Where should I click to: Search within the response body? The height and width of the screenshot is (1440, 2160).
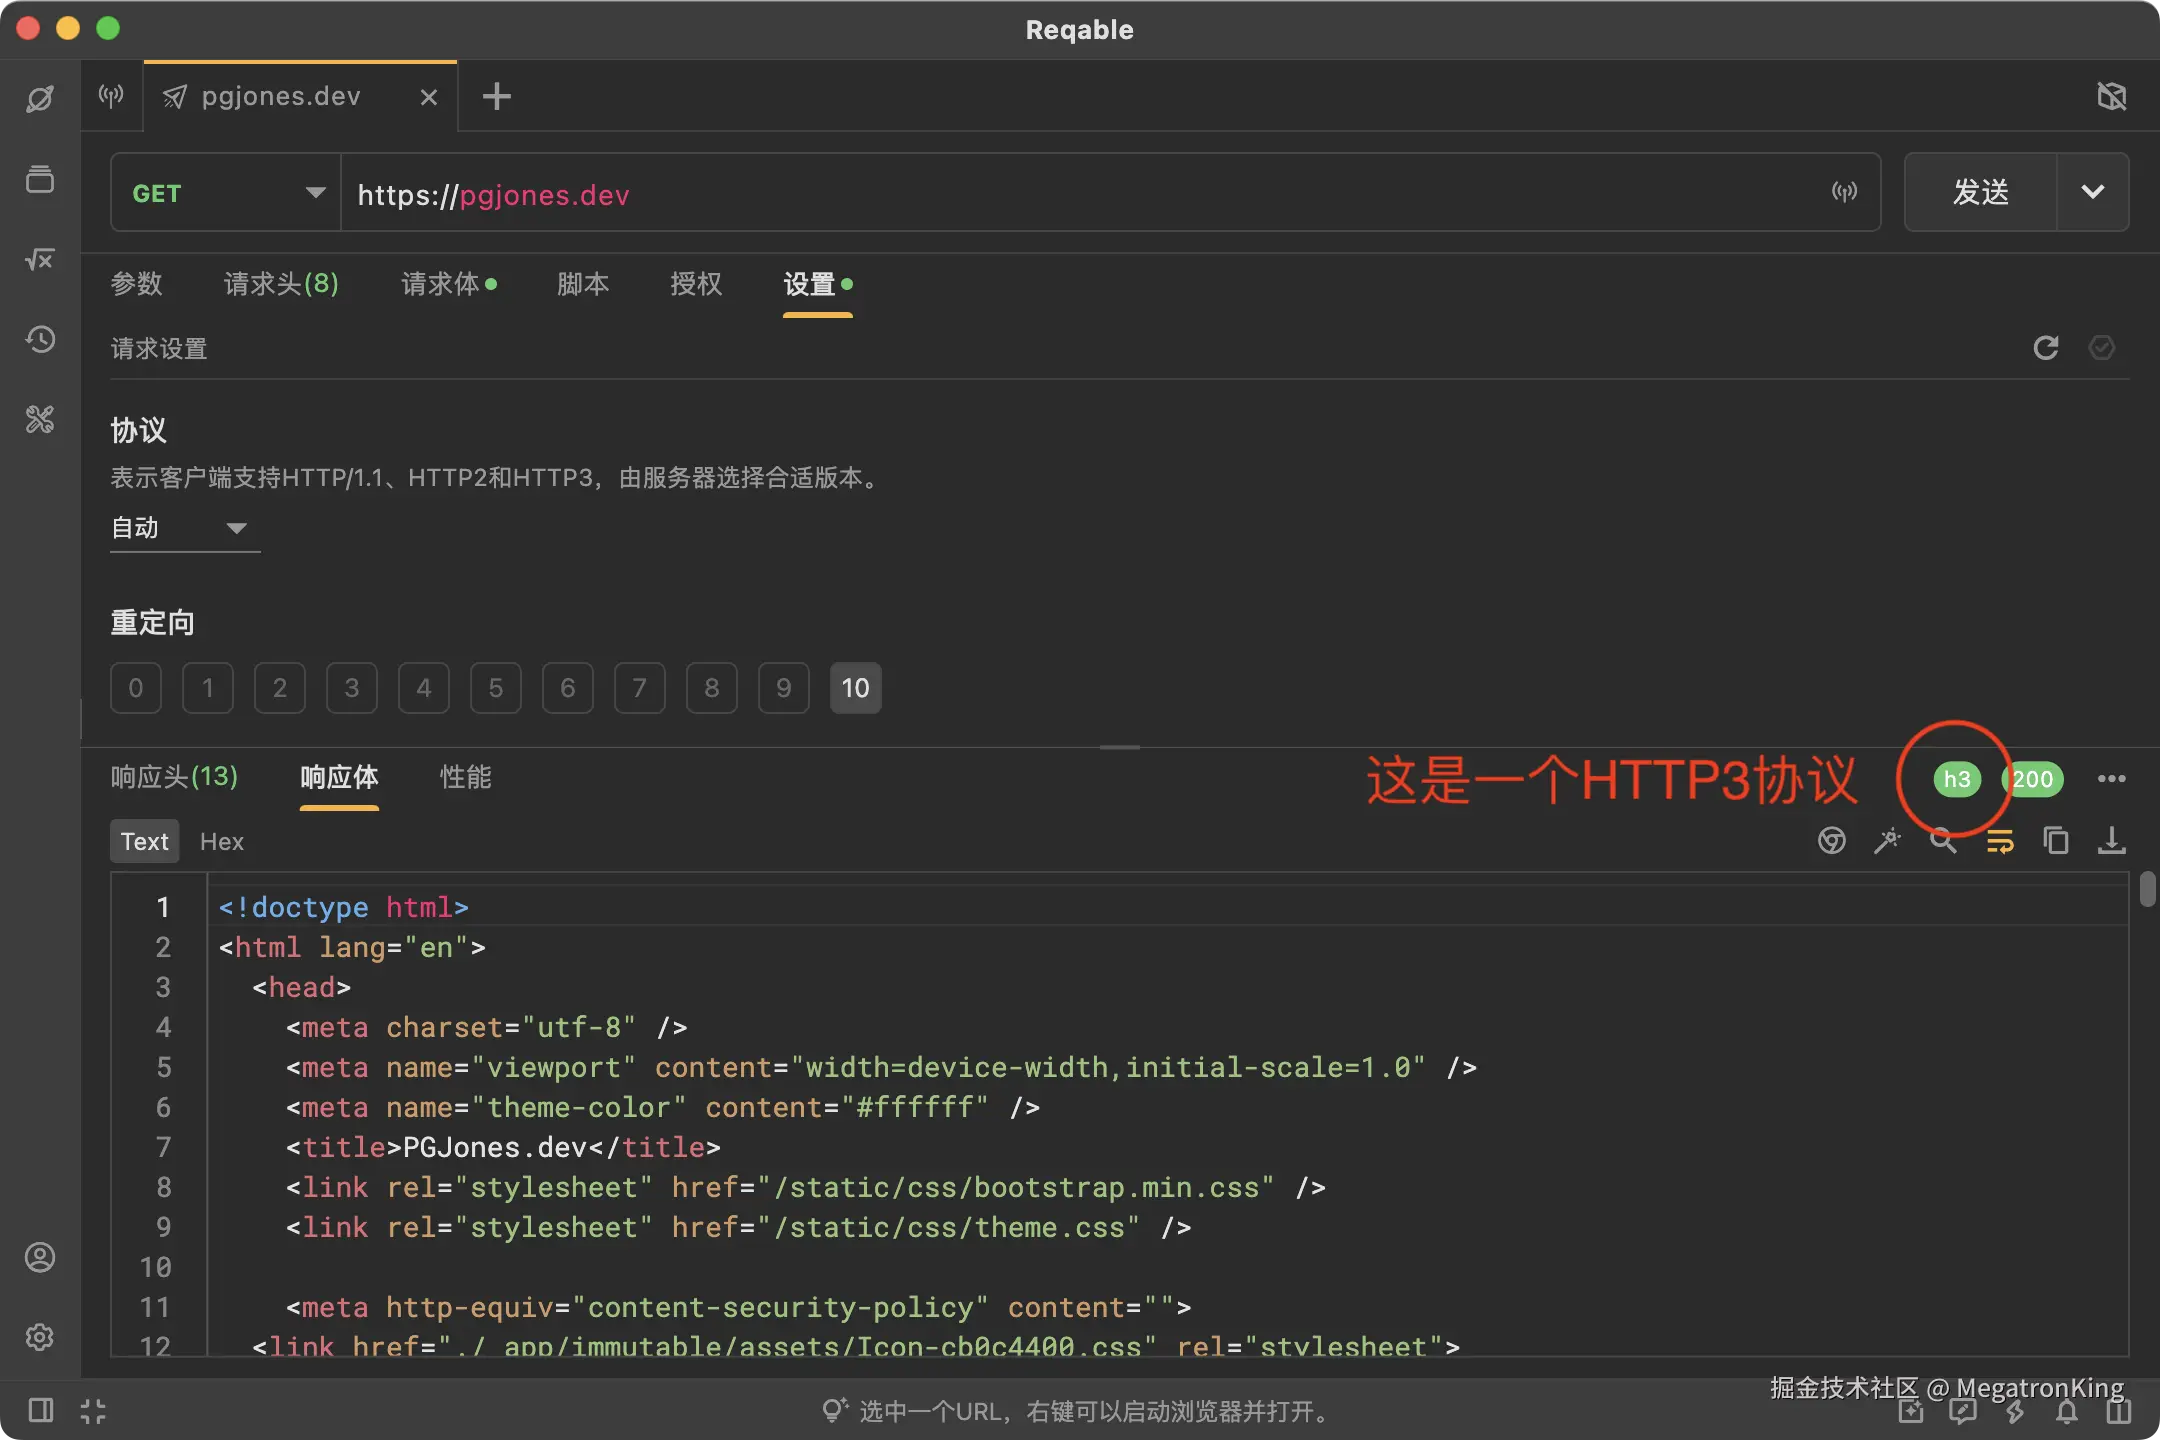pos(1943,841)
